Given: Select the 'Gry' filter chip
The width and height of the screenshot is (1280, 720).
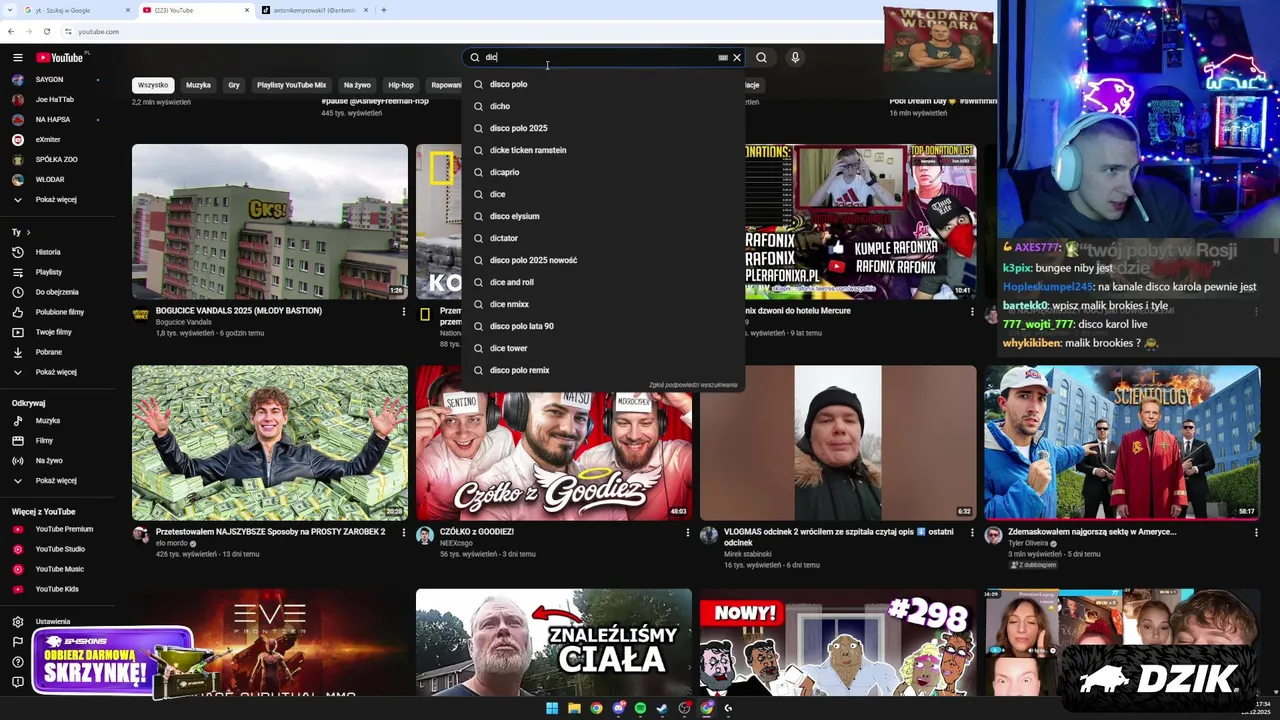Looking at the screenshot, I should coord(234,85).
